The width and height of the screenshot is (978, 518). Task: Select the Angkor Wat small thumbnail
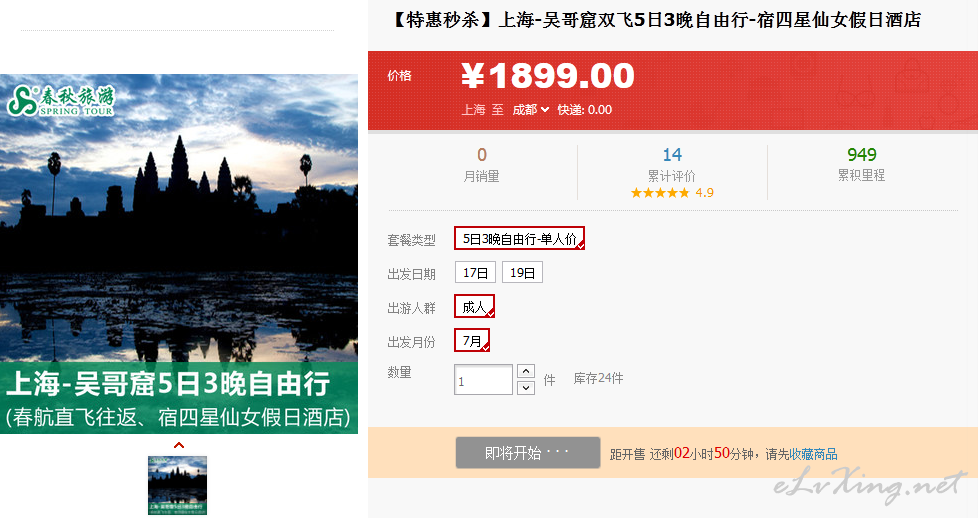(x=178, y=485)
